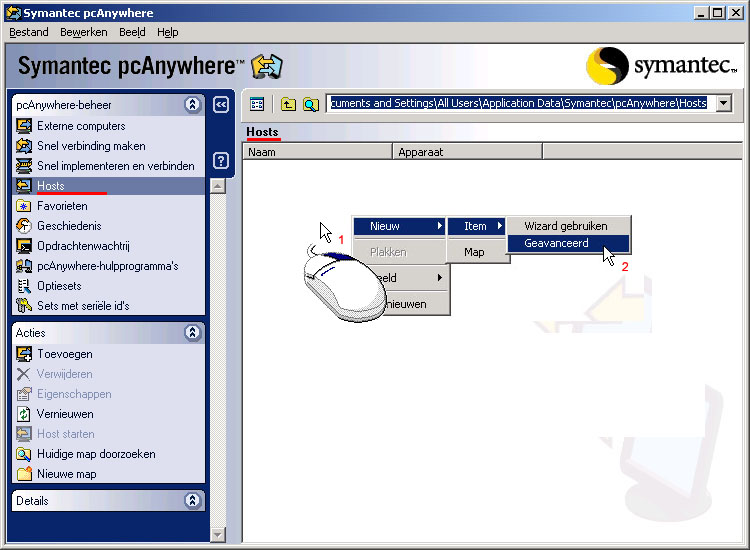This screenshot has width=750, height=550.
Task: Open the Optiesets icon
Action: (x=24, y=286)
